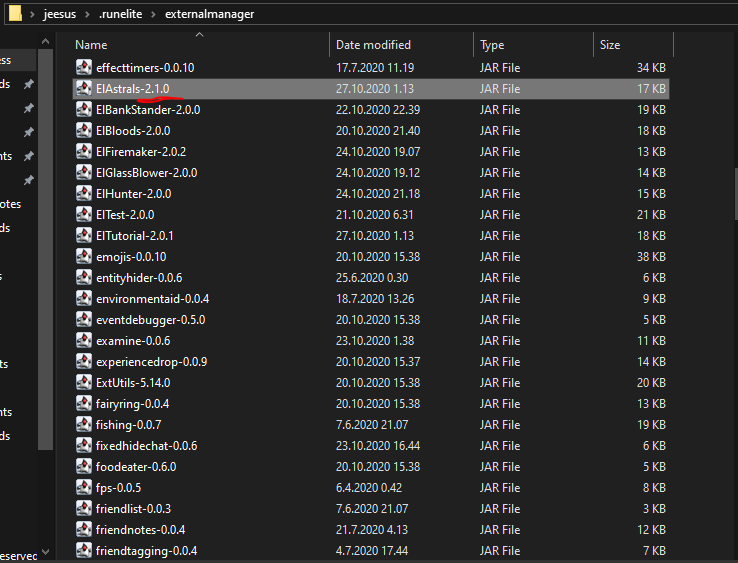
Task: Click the 38 KB size of emojis
Action: coord(651,257)
